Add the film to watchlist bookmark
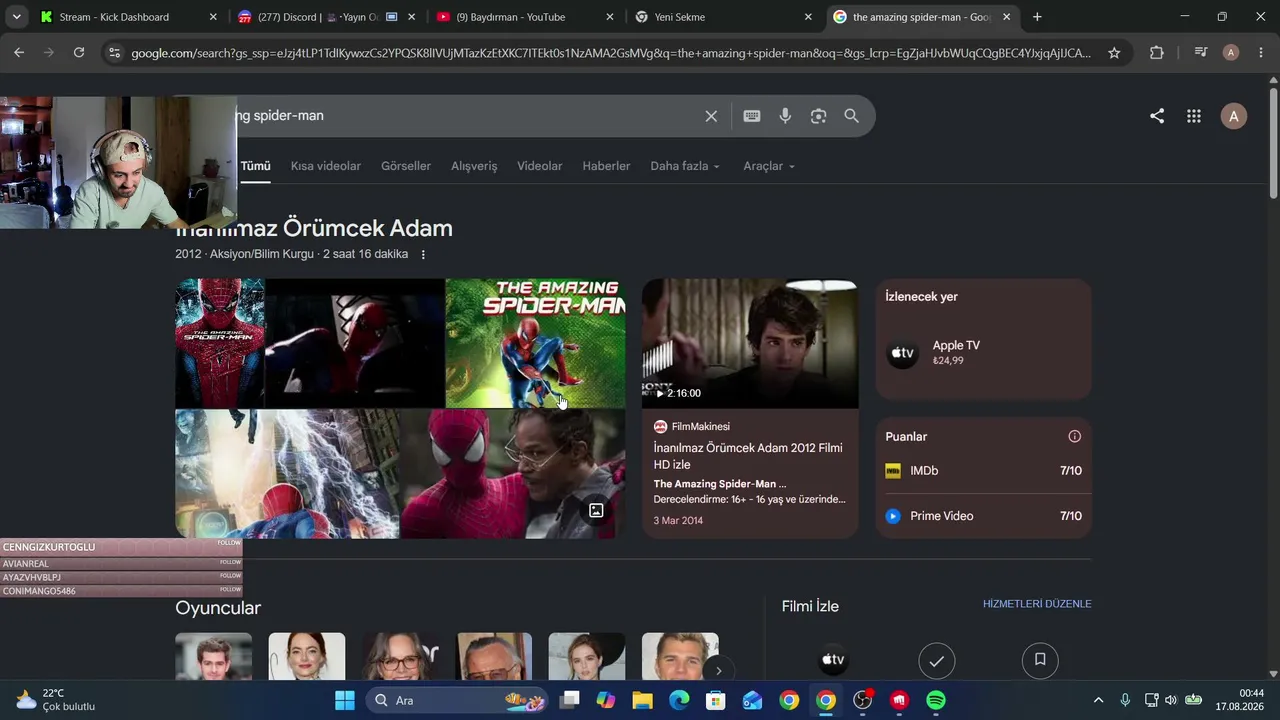Viewport: 1280px width, 720px height. coord(1040,661)
